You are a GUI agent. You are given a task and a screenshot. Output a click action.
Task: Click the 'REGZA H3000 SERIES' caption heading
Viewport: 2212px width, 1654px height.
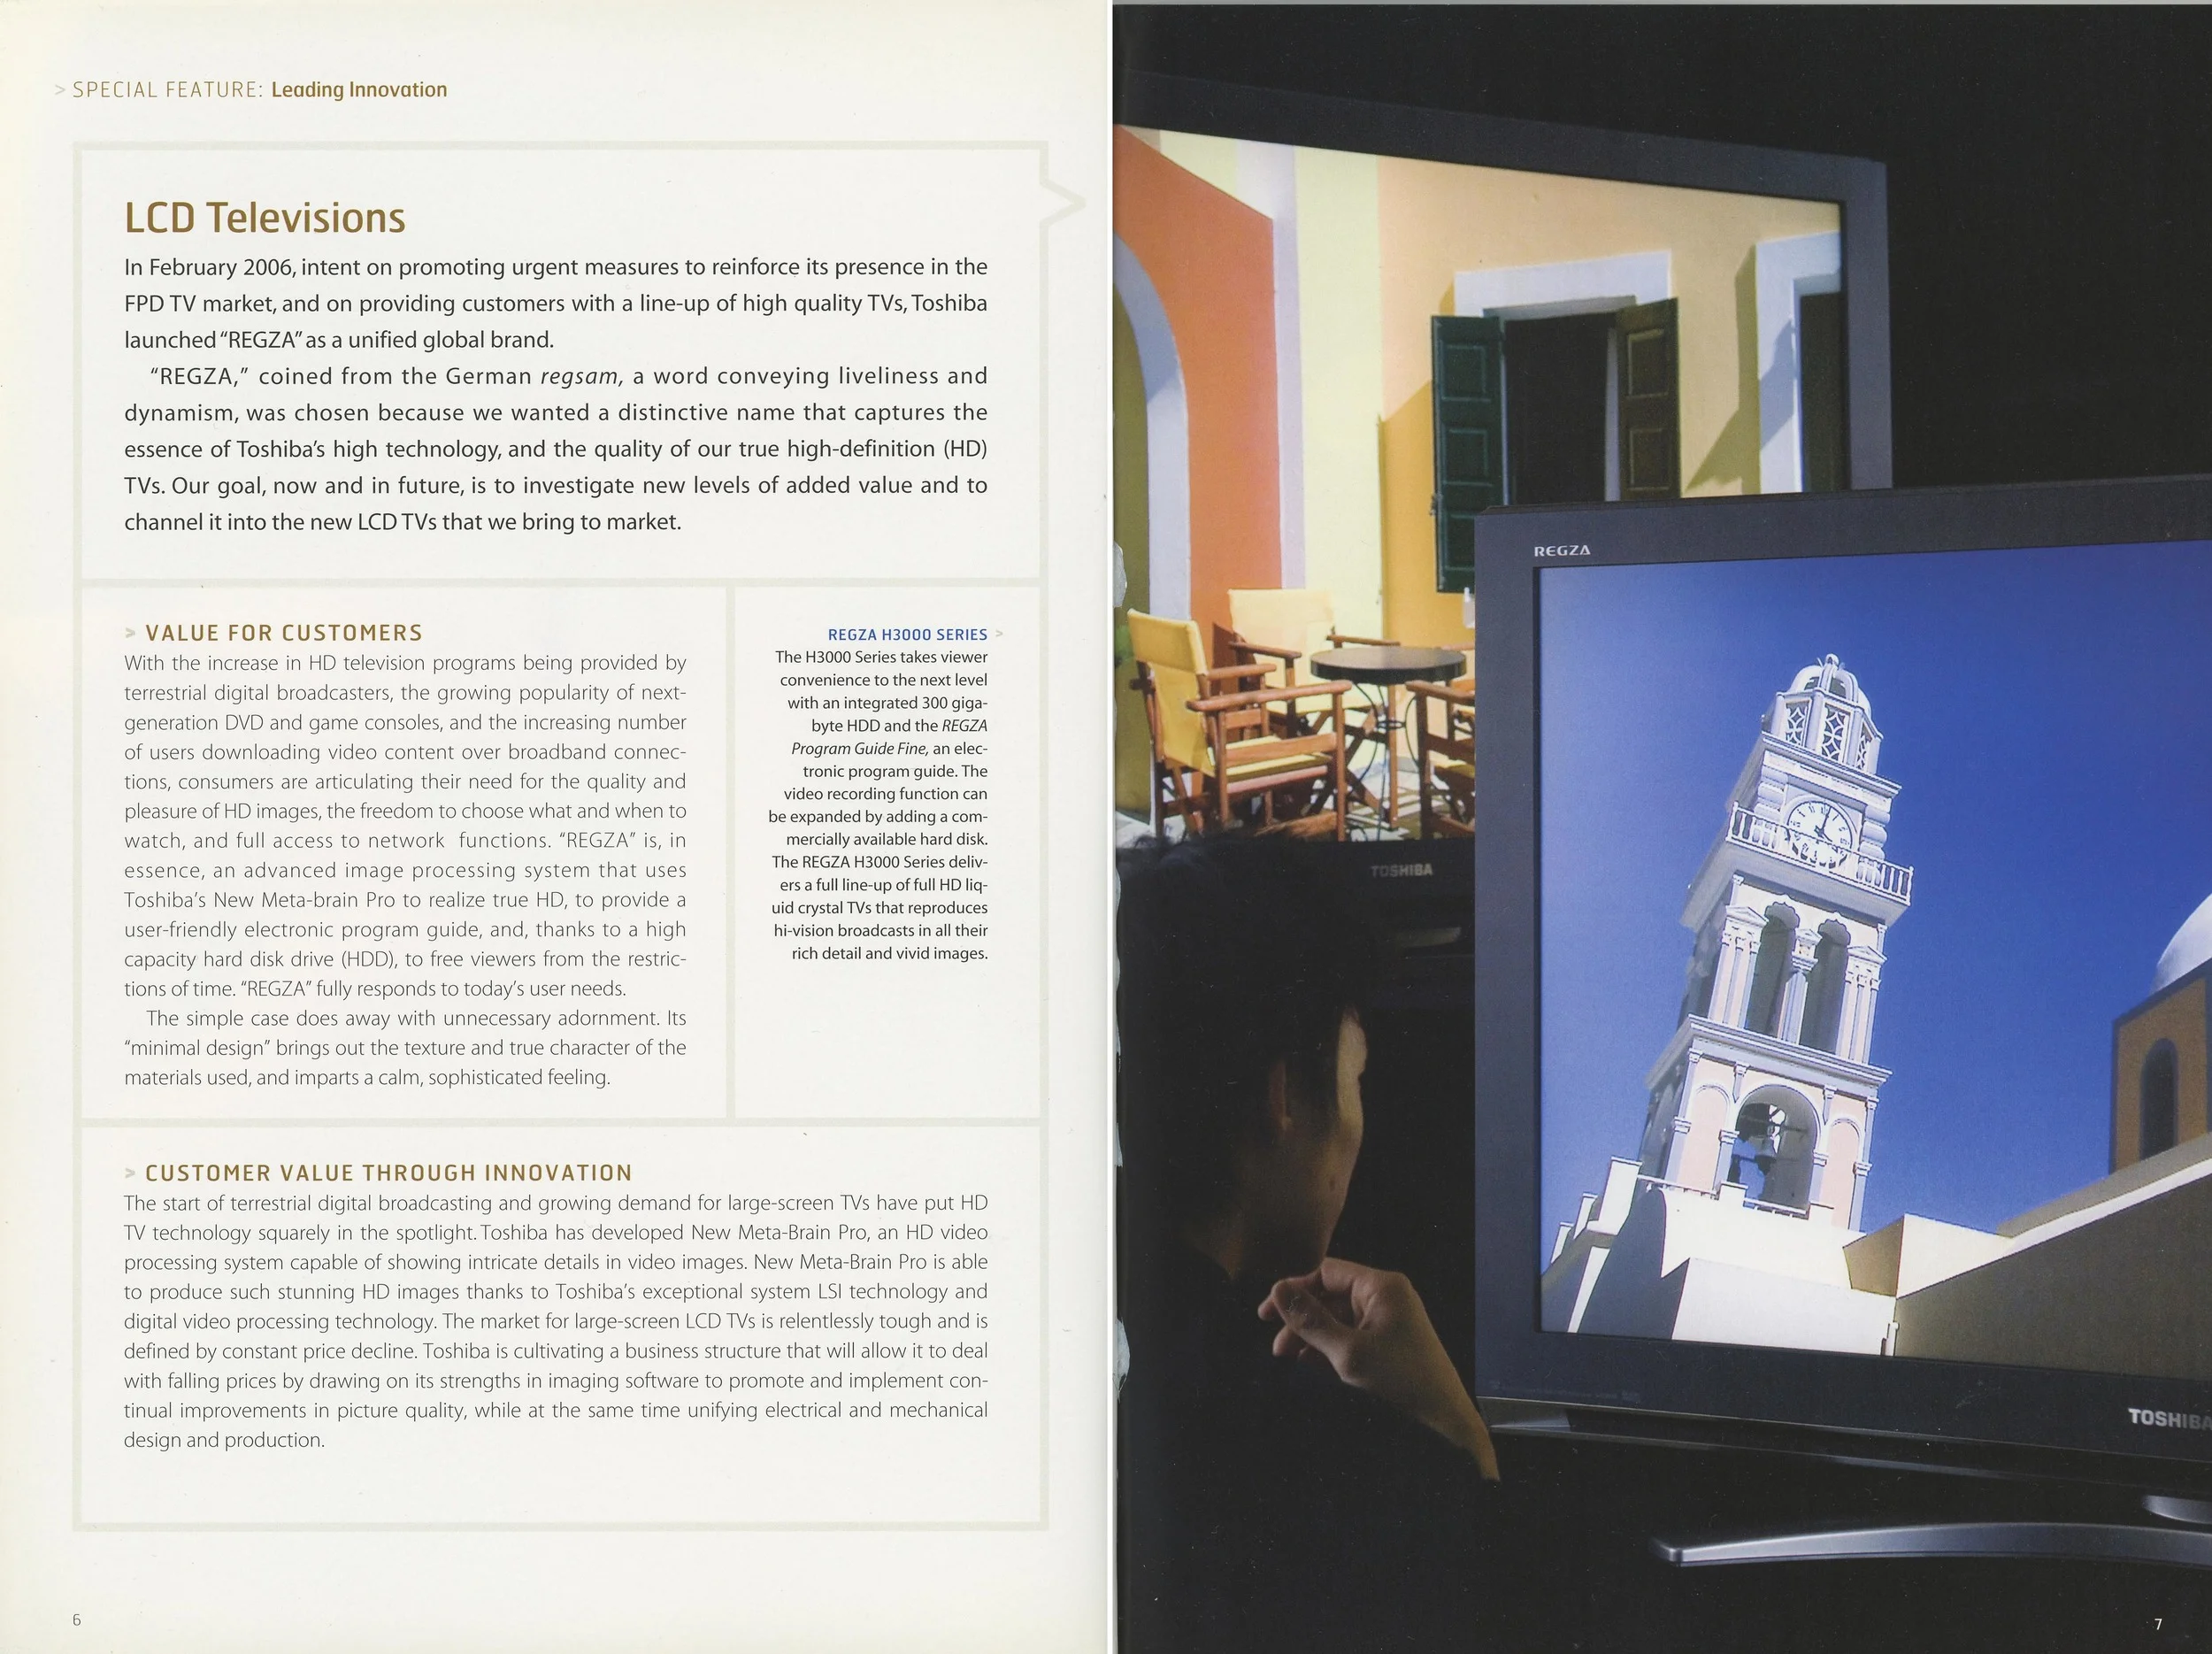[x=907, y=635]
